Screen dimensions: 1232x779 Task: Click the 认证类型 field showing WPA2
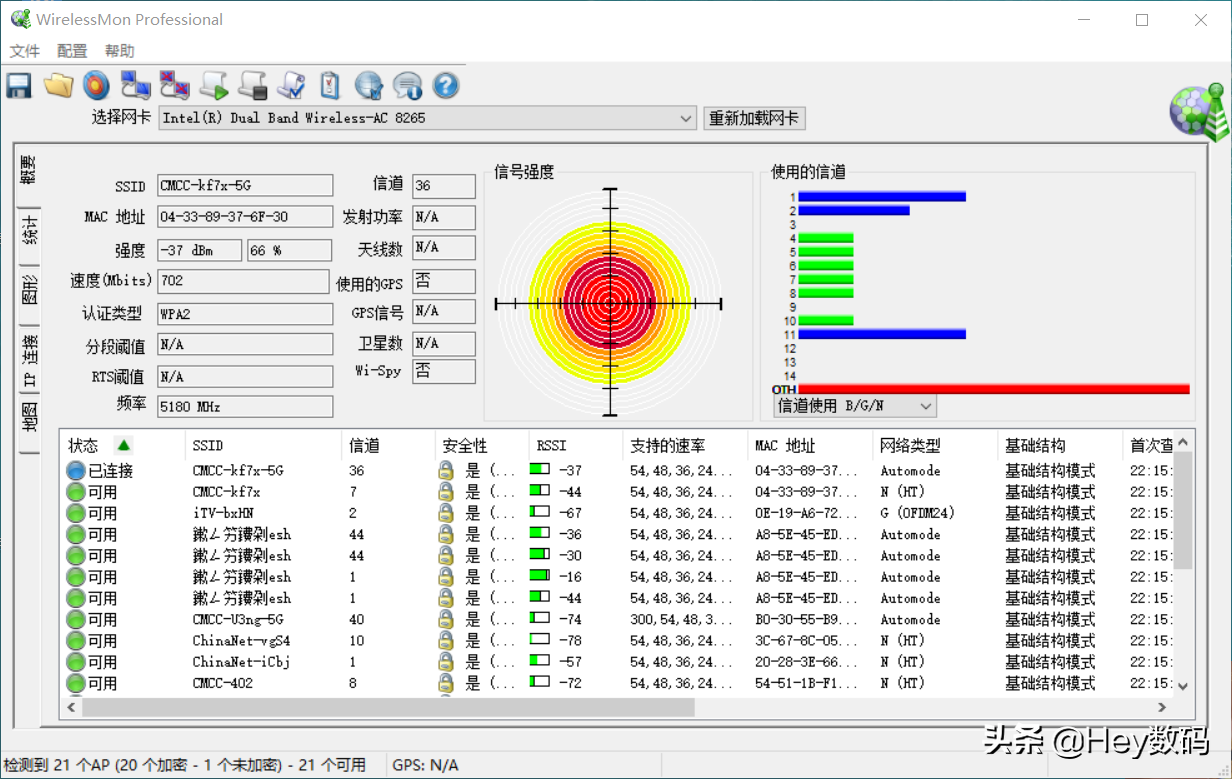coord(245,313)
